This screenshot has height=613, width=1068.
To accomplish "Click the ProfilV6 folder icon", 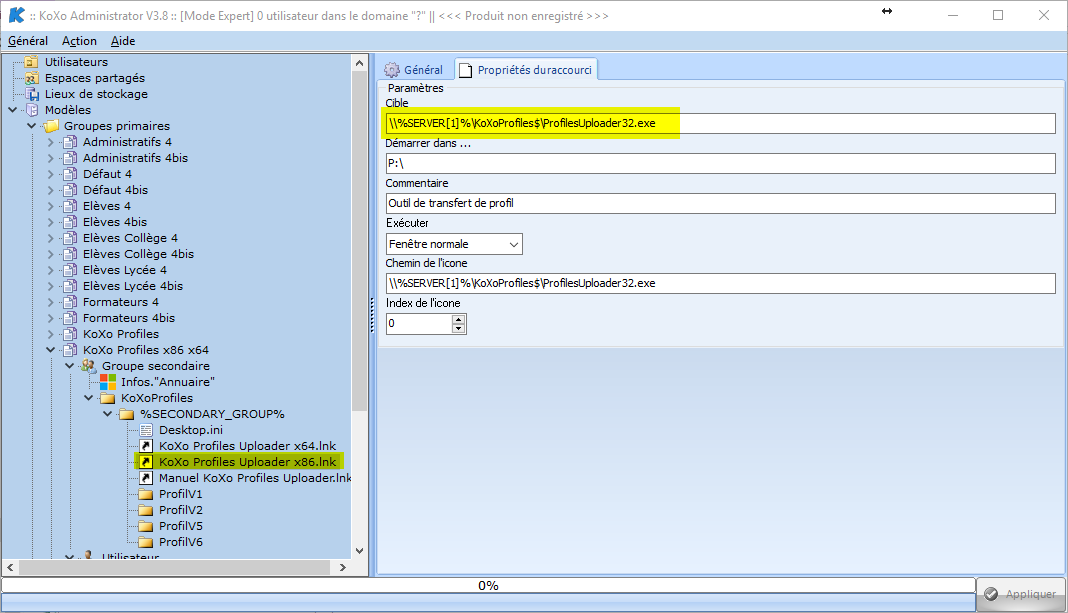I will point(146,542).
